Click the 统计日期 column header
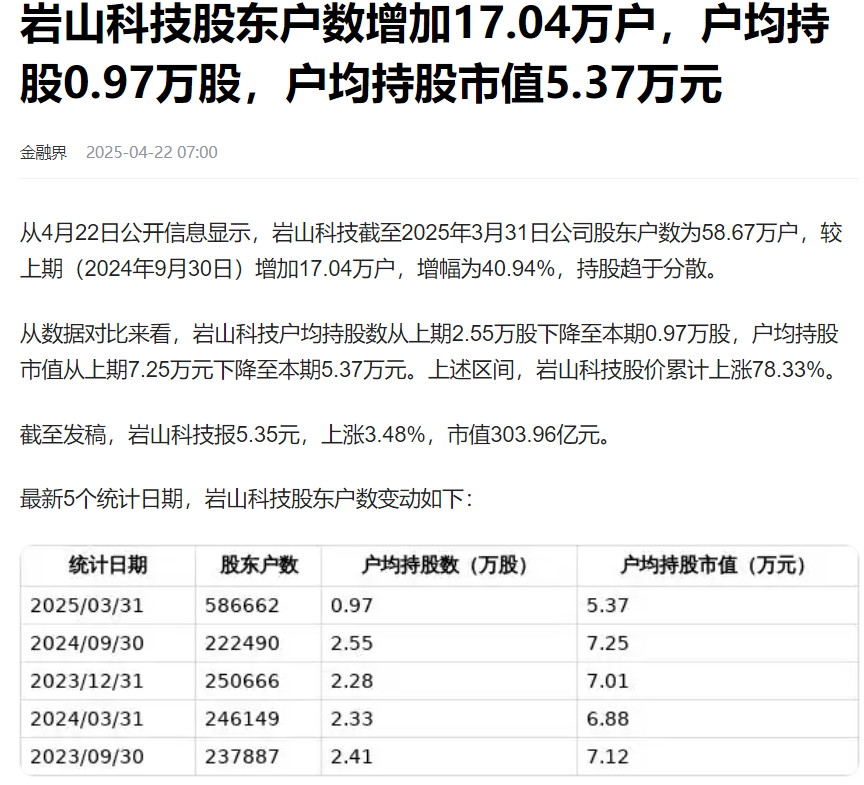The width and height of the screenshot is (864, 785). tap(108, 565)
